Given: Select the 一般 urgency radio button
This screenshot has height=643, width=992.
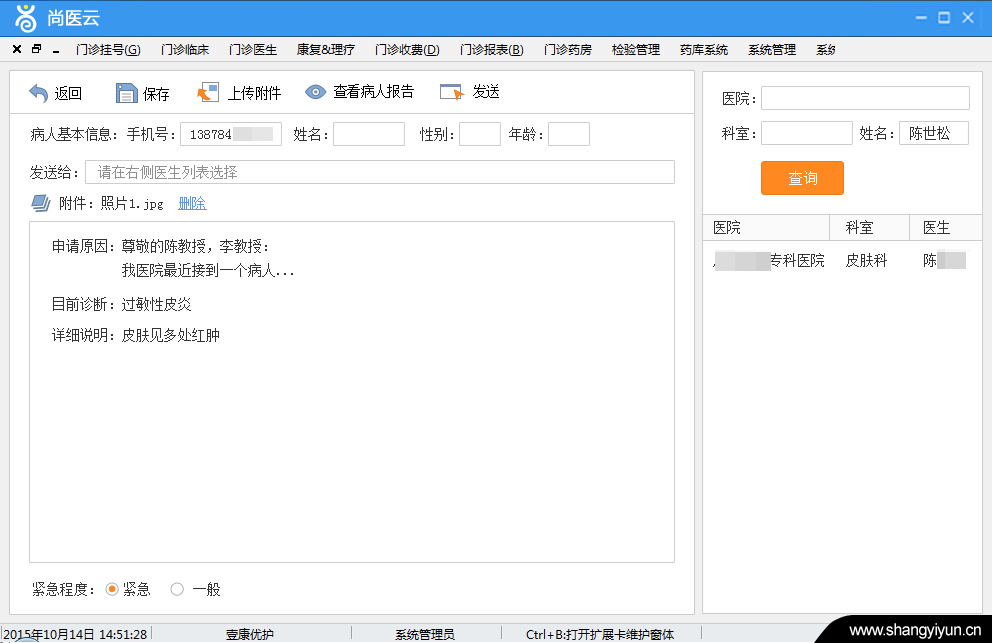Looking at the screenshot, I should (177, 589).
